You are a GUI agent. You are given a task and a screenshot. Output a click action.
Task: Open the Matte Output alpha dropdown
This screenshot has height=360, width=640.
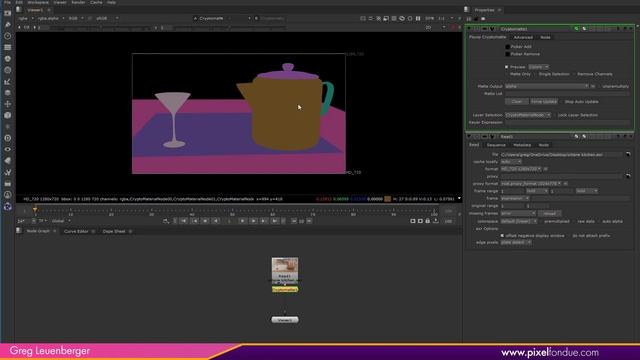click(x=547, y=87)
